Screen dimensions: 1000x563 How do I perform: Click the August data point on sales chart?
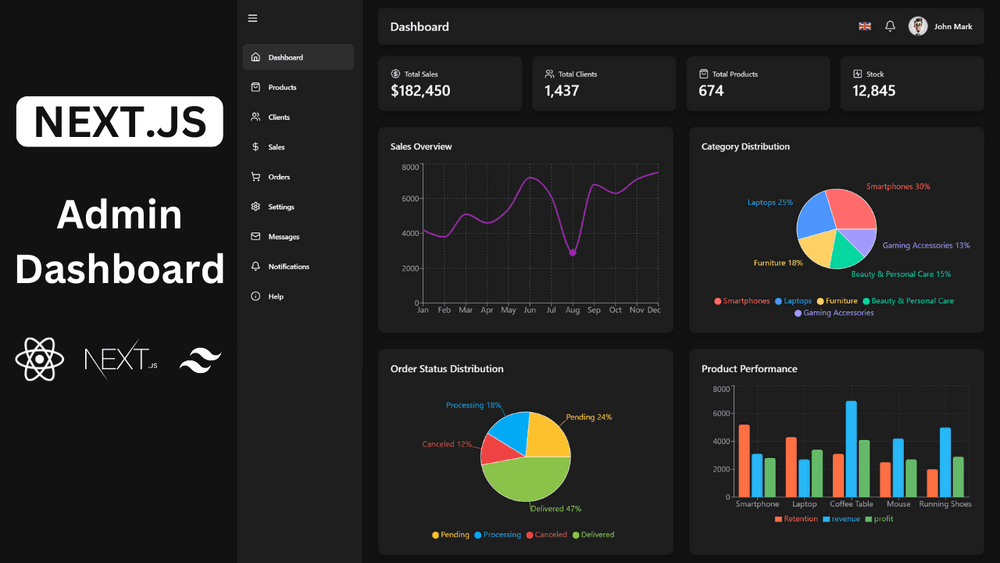(x=572, y=253)
